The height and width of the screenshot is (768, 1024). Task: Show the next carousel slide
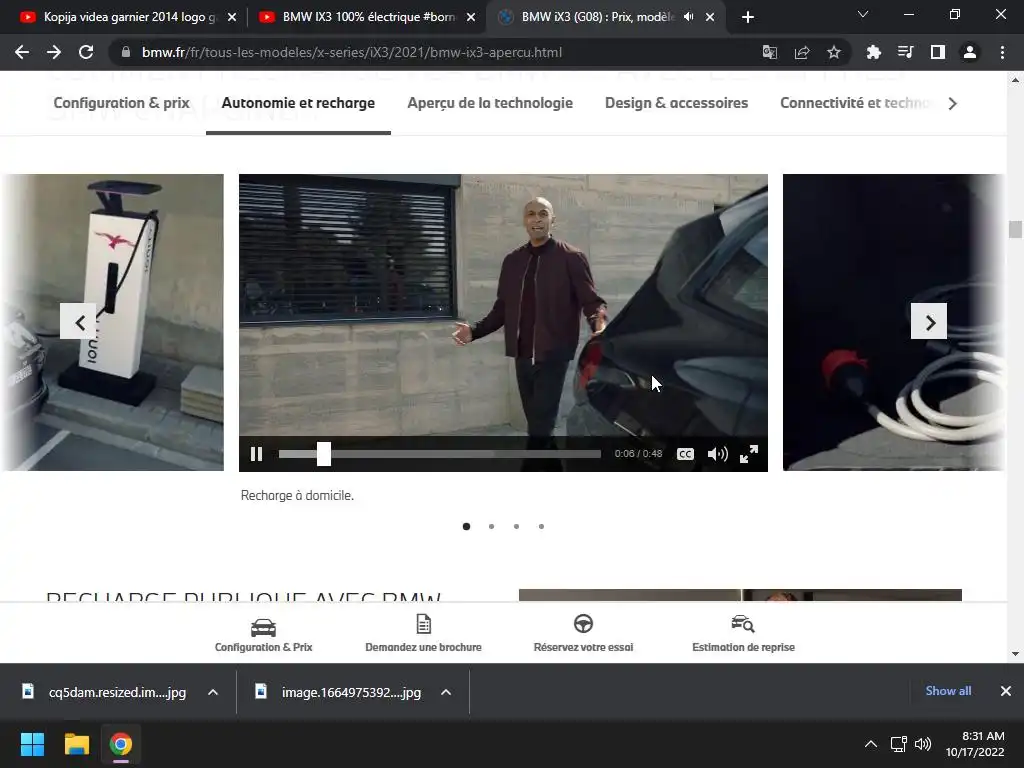point(929,321)
